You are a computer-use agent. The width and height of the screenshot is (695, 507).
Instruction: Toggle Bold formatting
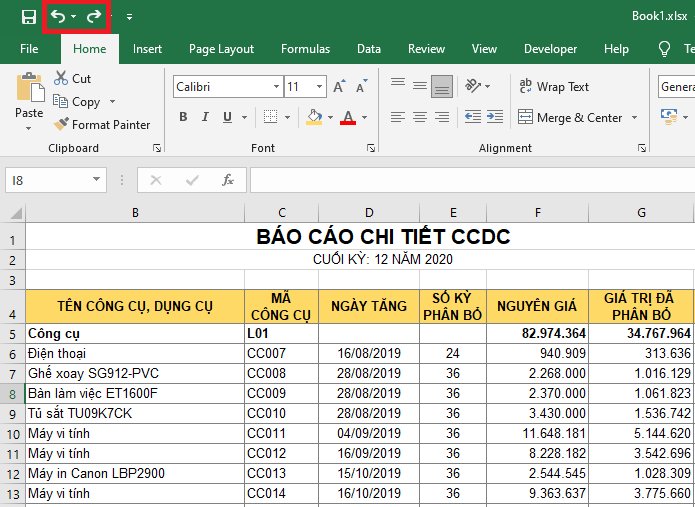pos(183,117)
